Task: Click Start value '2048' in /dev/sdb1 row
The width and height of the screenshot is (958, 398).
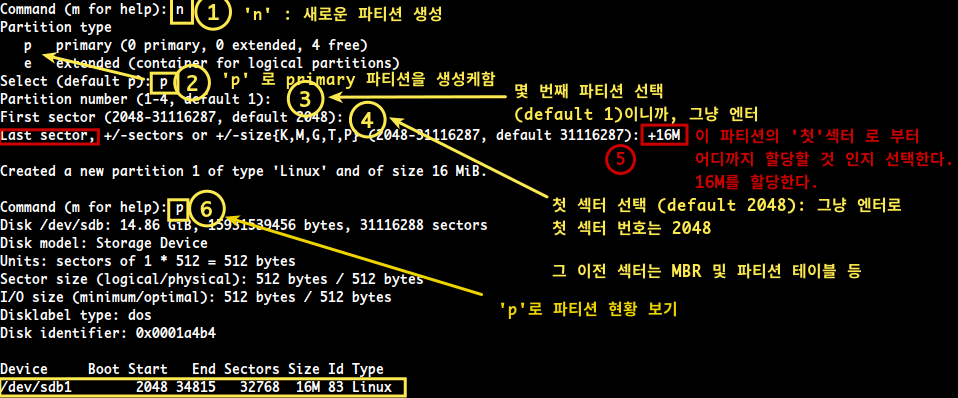Action: pos(152,387)
